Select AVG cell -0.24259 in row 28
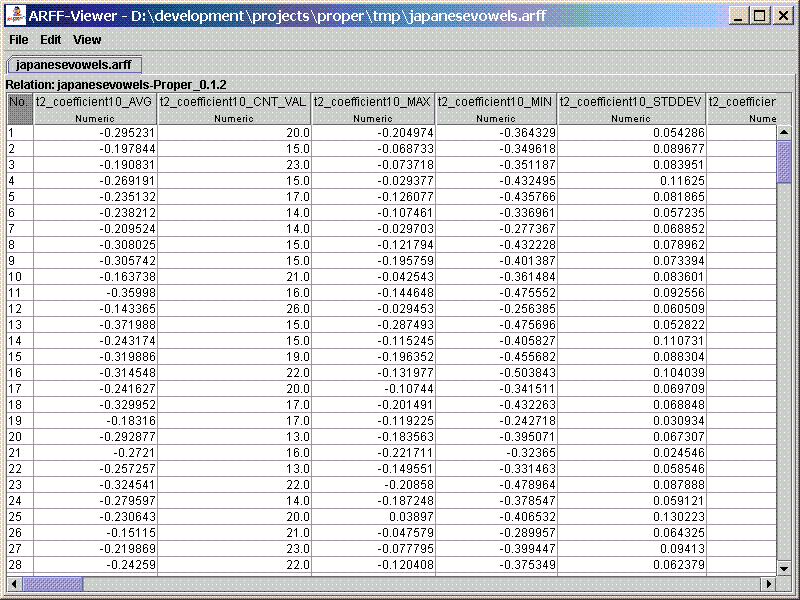 95,565
